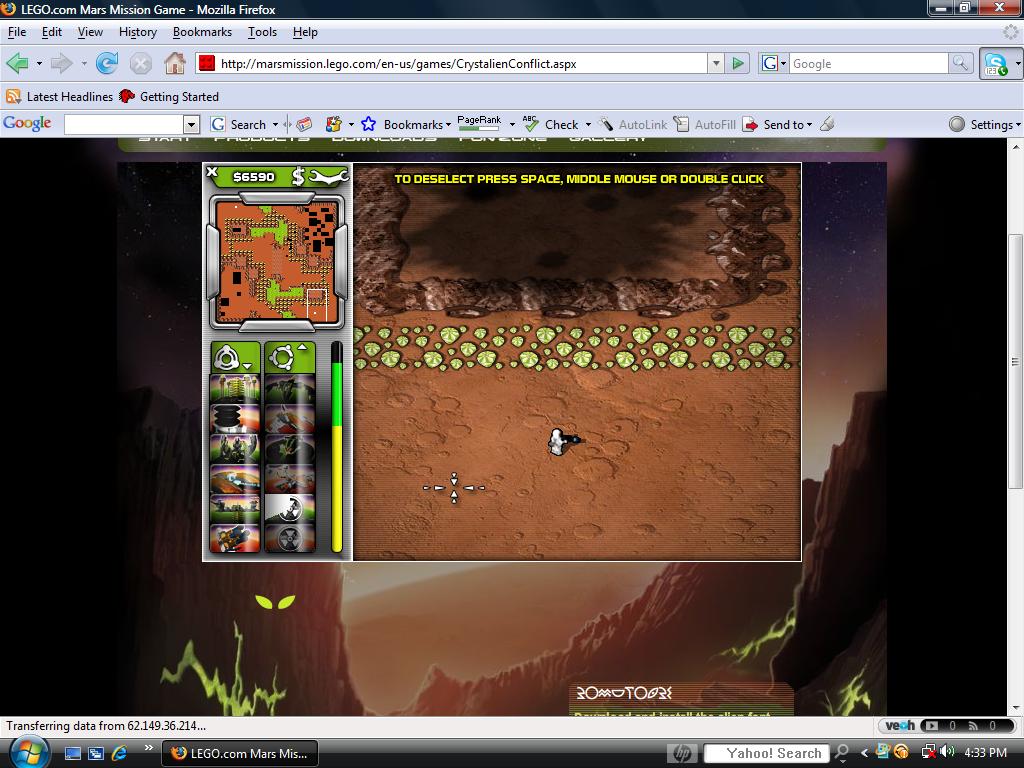1024x768 pixels.
Task: Click the search magnifier icon
Action: [x=960, y=63]
